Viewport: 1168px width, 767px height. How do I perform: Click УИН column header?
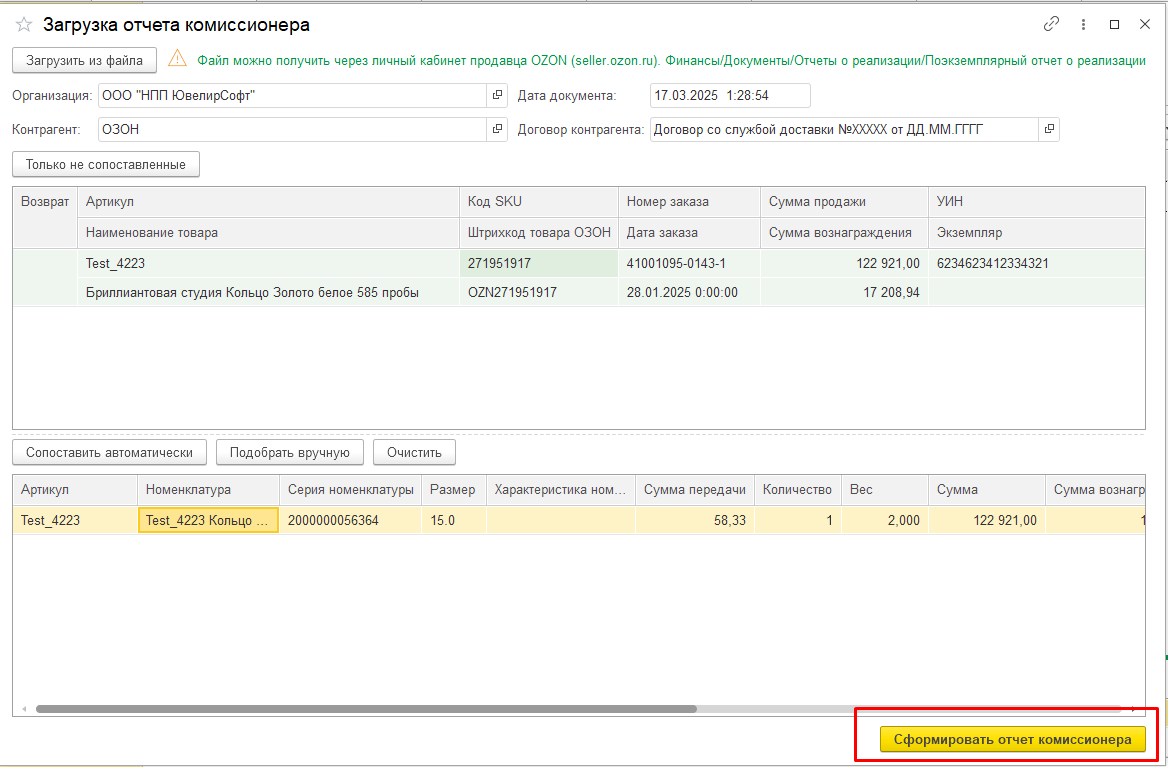point(1036,202)
